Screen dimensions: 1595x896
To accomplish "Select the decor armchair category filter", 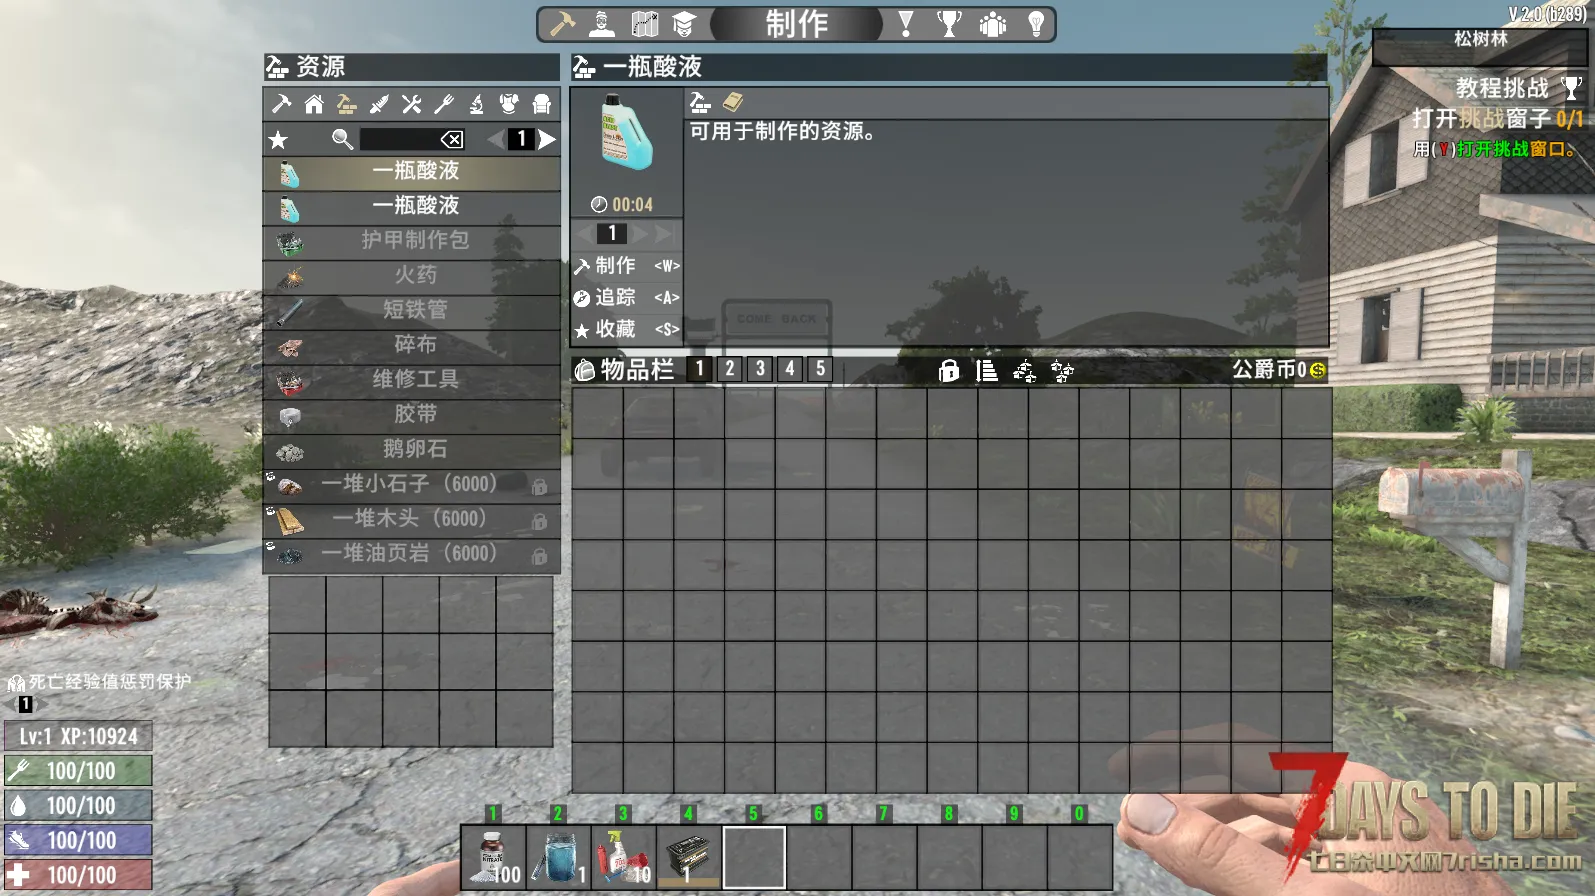I will [542, 104].
